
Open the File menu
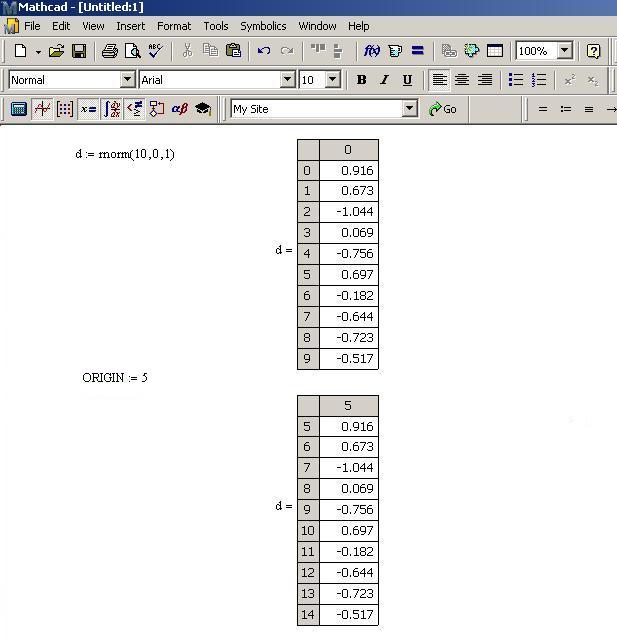click(32, 26)
